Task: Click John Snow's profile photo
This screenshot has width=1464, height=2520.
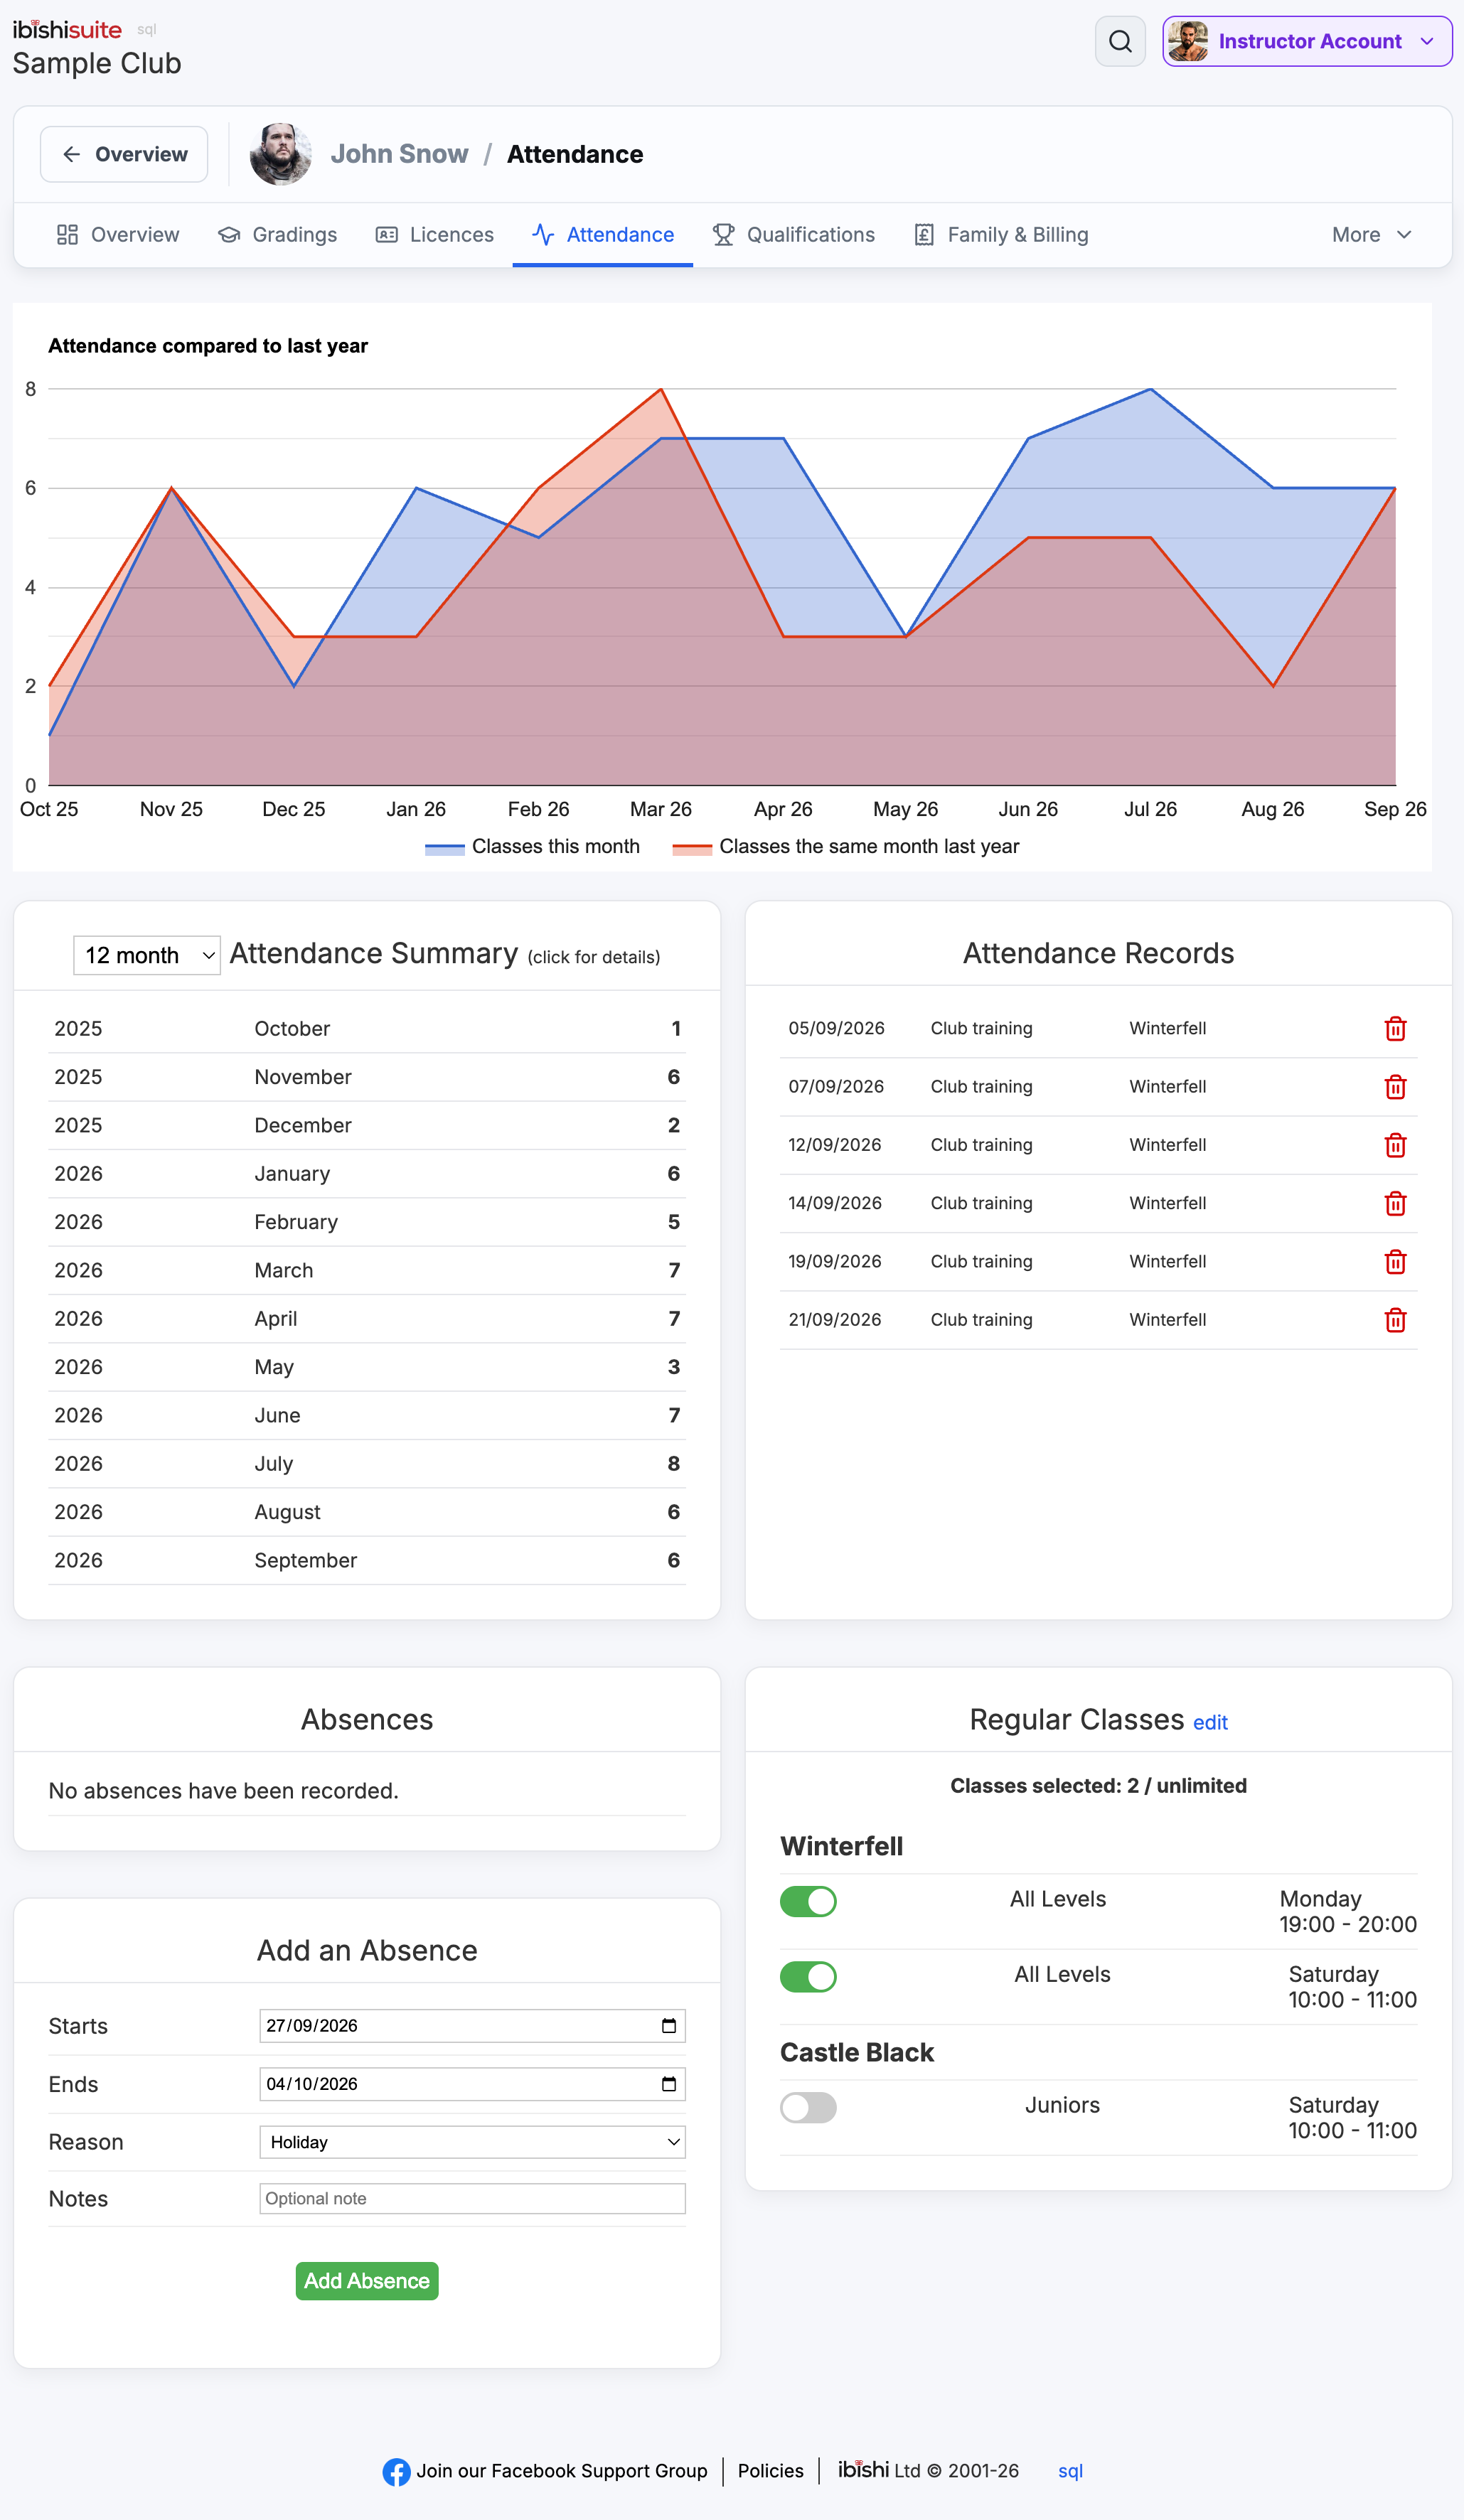Action: (x=280, y=154)
